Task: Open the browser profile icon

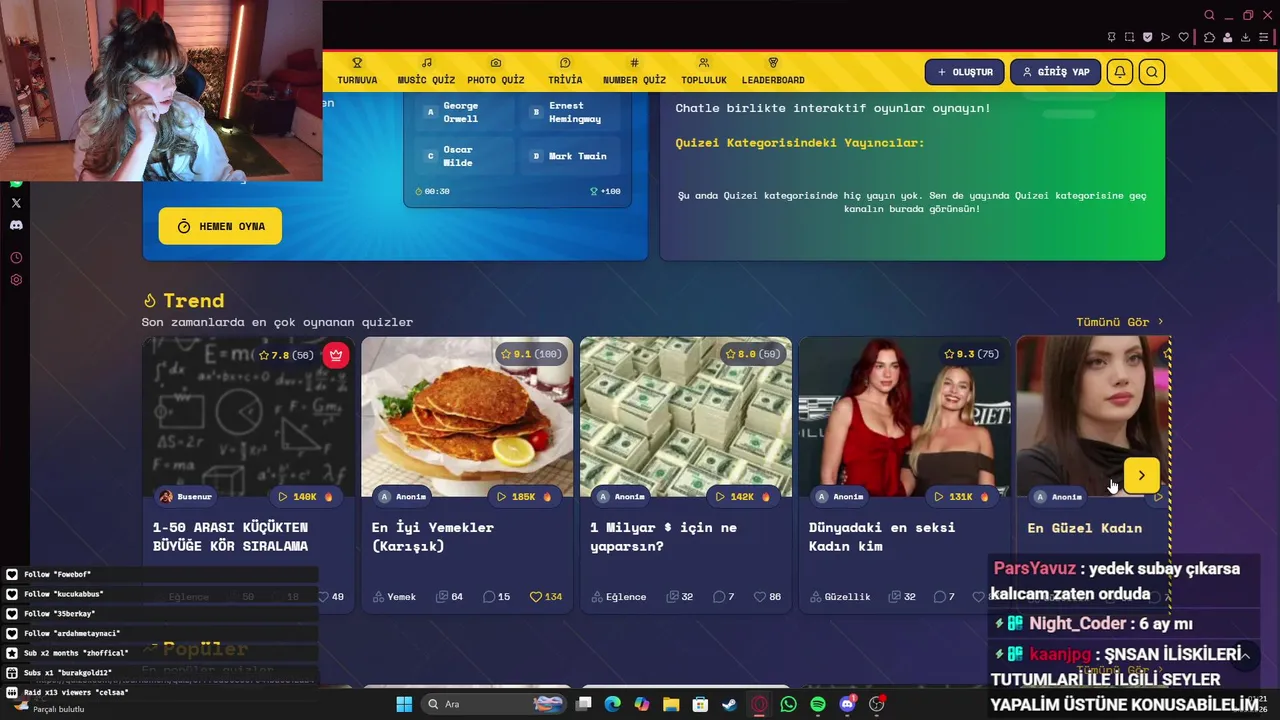Action: pos(1227,37)
